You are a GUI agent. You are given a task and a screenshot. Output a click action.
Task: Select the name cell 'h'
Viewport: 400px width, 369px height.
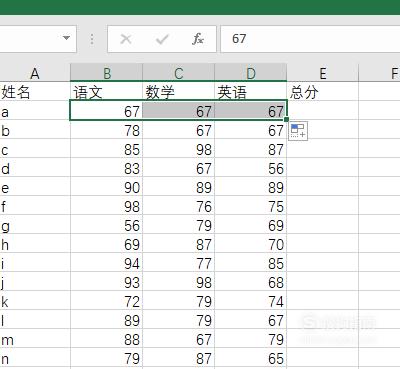35,244
